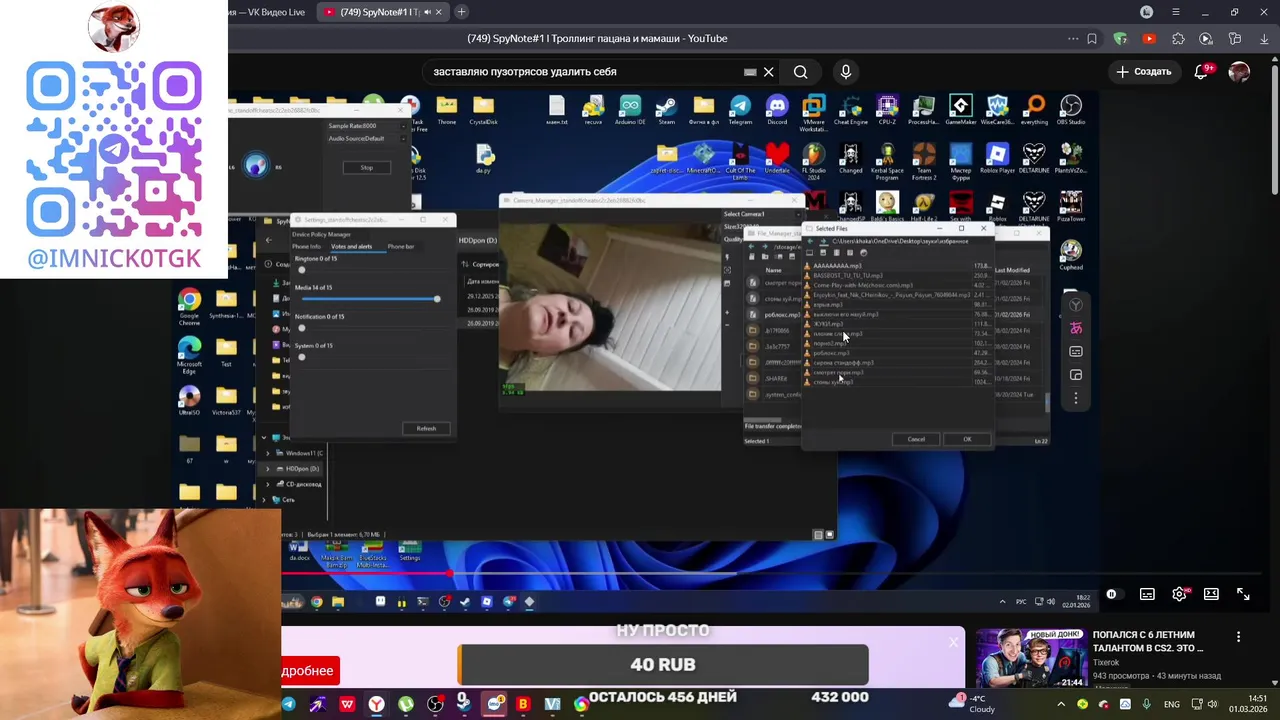
Task: Click the Создать create button
Action: [1143, 72]
